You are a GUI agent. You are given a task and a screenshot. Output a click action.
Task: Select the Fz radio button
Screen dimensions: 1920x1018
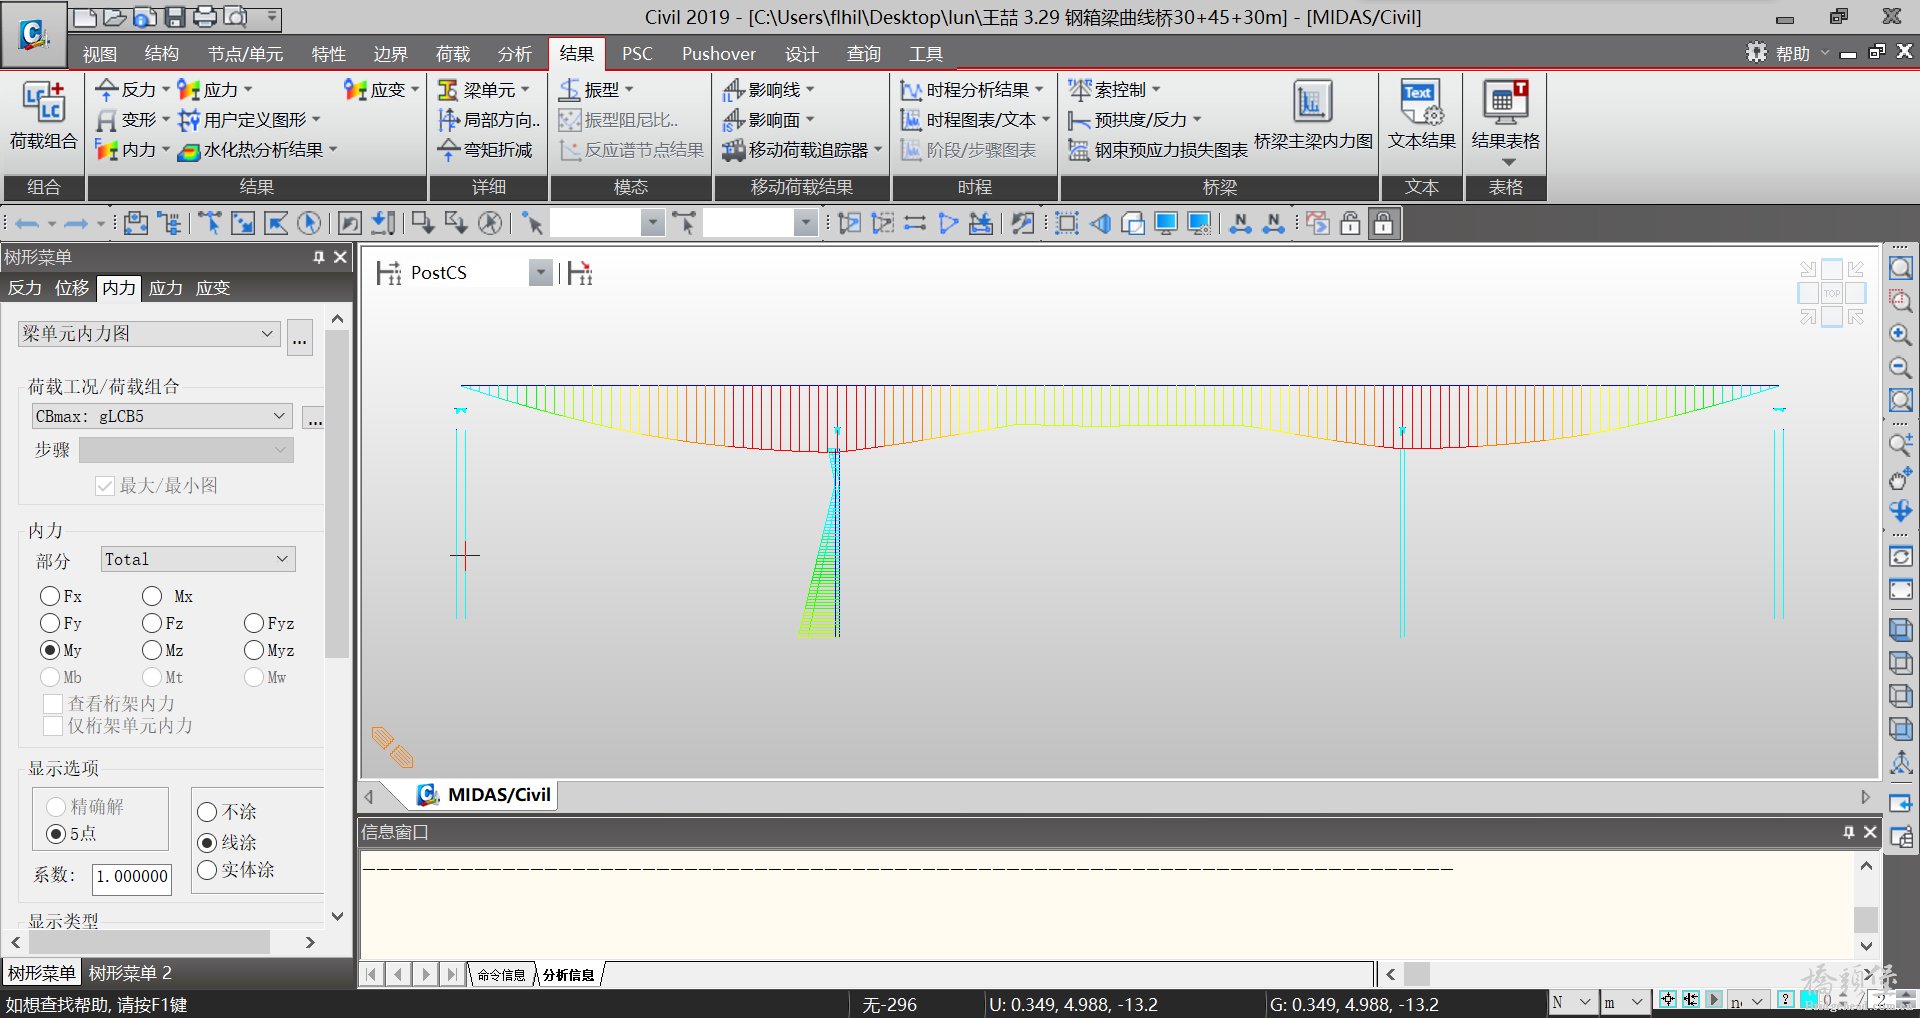coord(152,623)
